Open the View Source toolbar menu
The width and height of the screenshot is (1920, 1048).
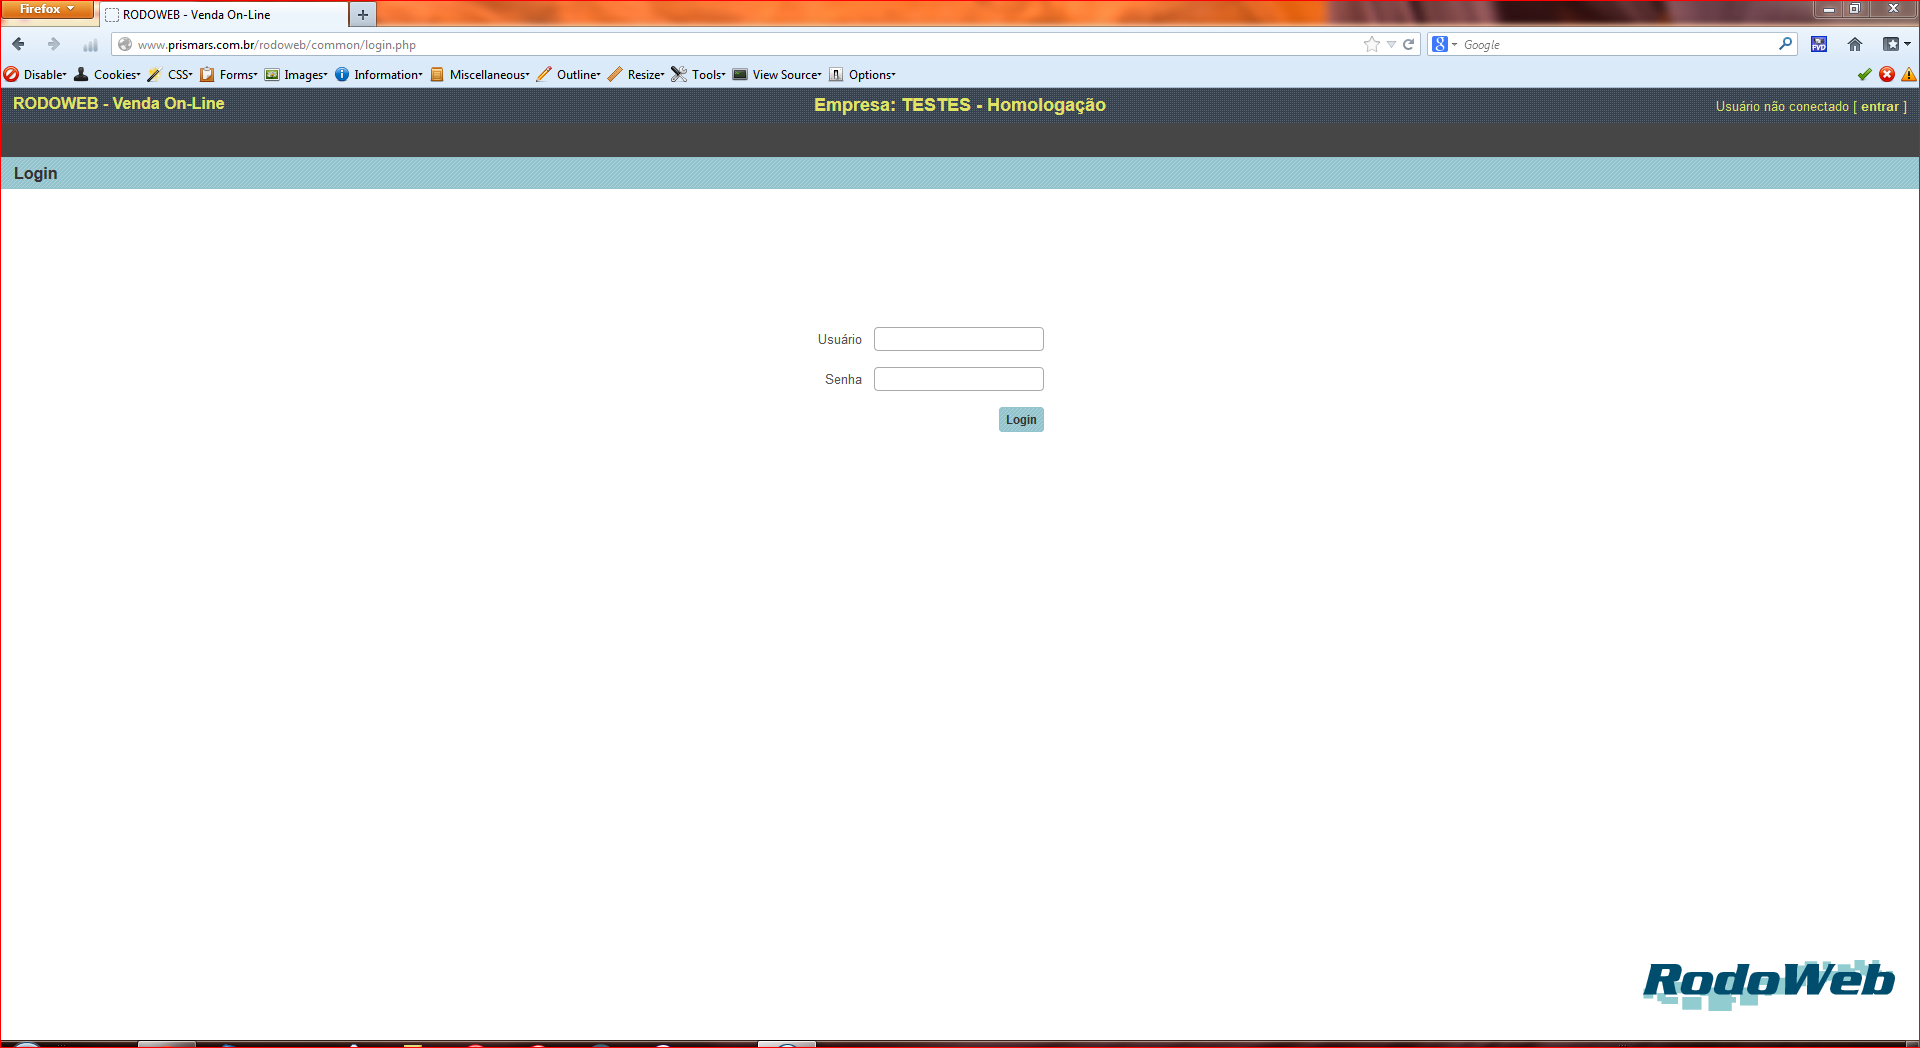tap(777, 74)
